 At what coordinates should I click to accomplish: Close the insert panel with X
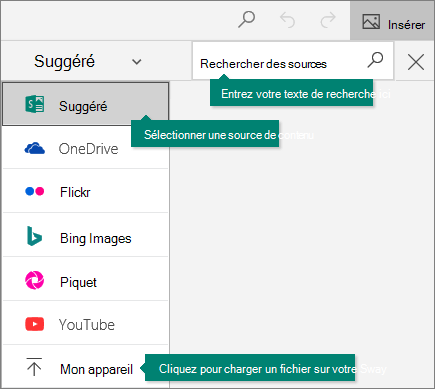click(416, 62)
